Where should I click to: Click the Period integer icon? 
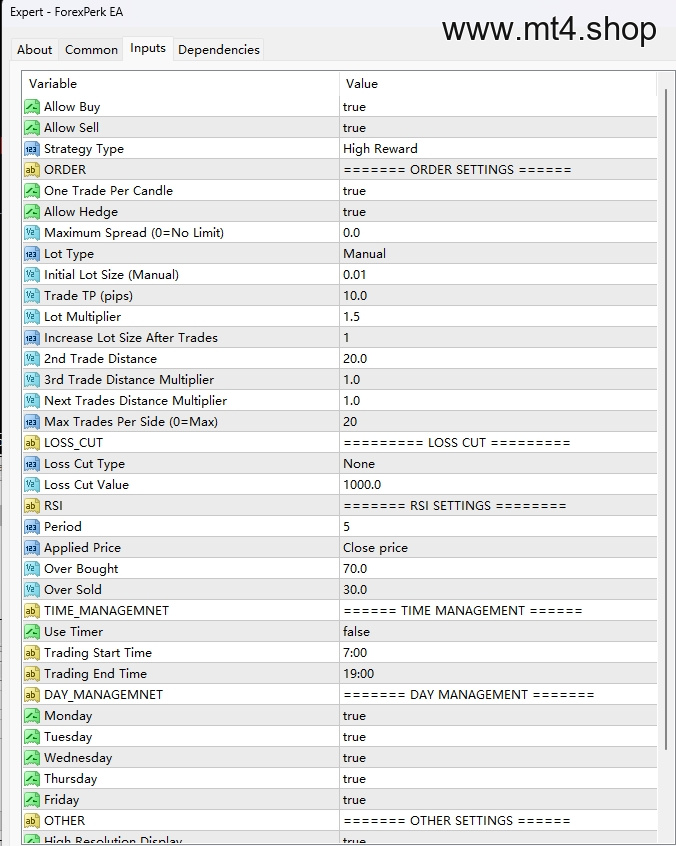click(x=32, y=528)
